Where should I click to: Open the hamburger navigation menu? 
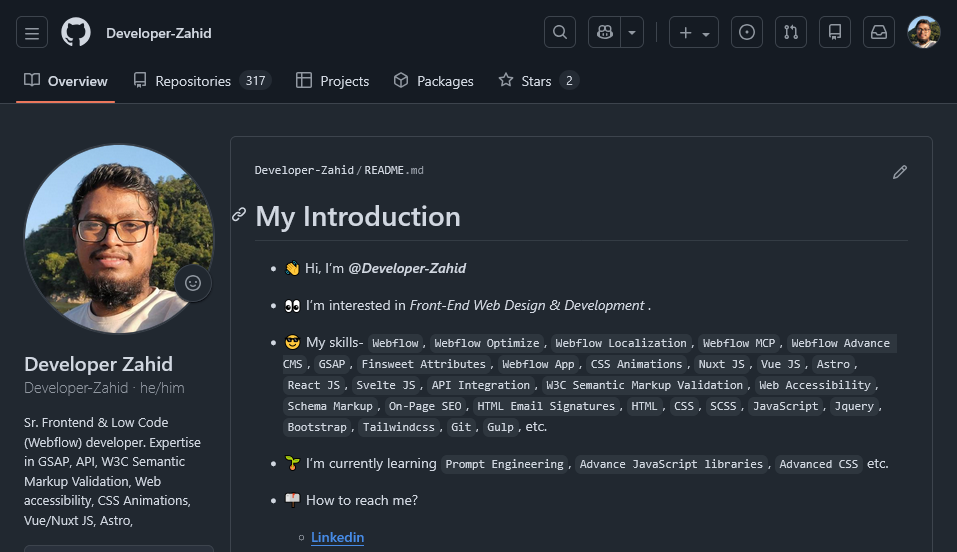[32, 33]
